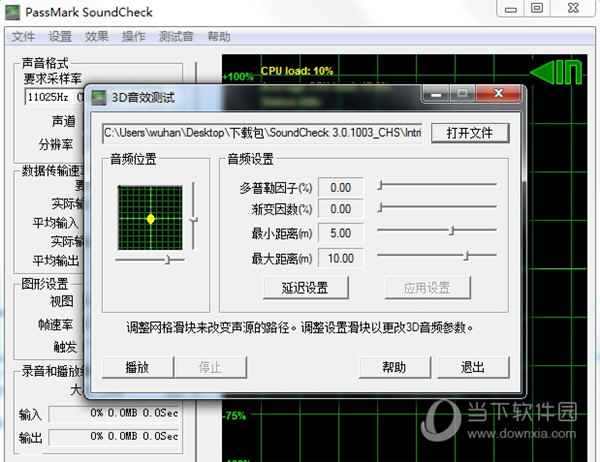This screenshot has width=600, height=462.
Task: Click the 帧速率 label in main window
Action: click(55, 325)
